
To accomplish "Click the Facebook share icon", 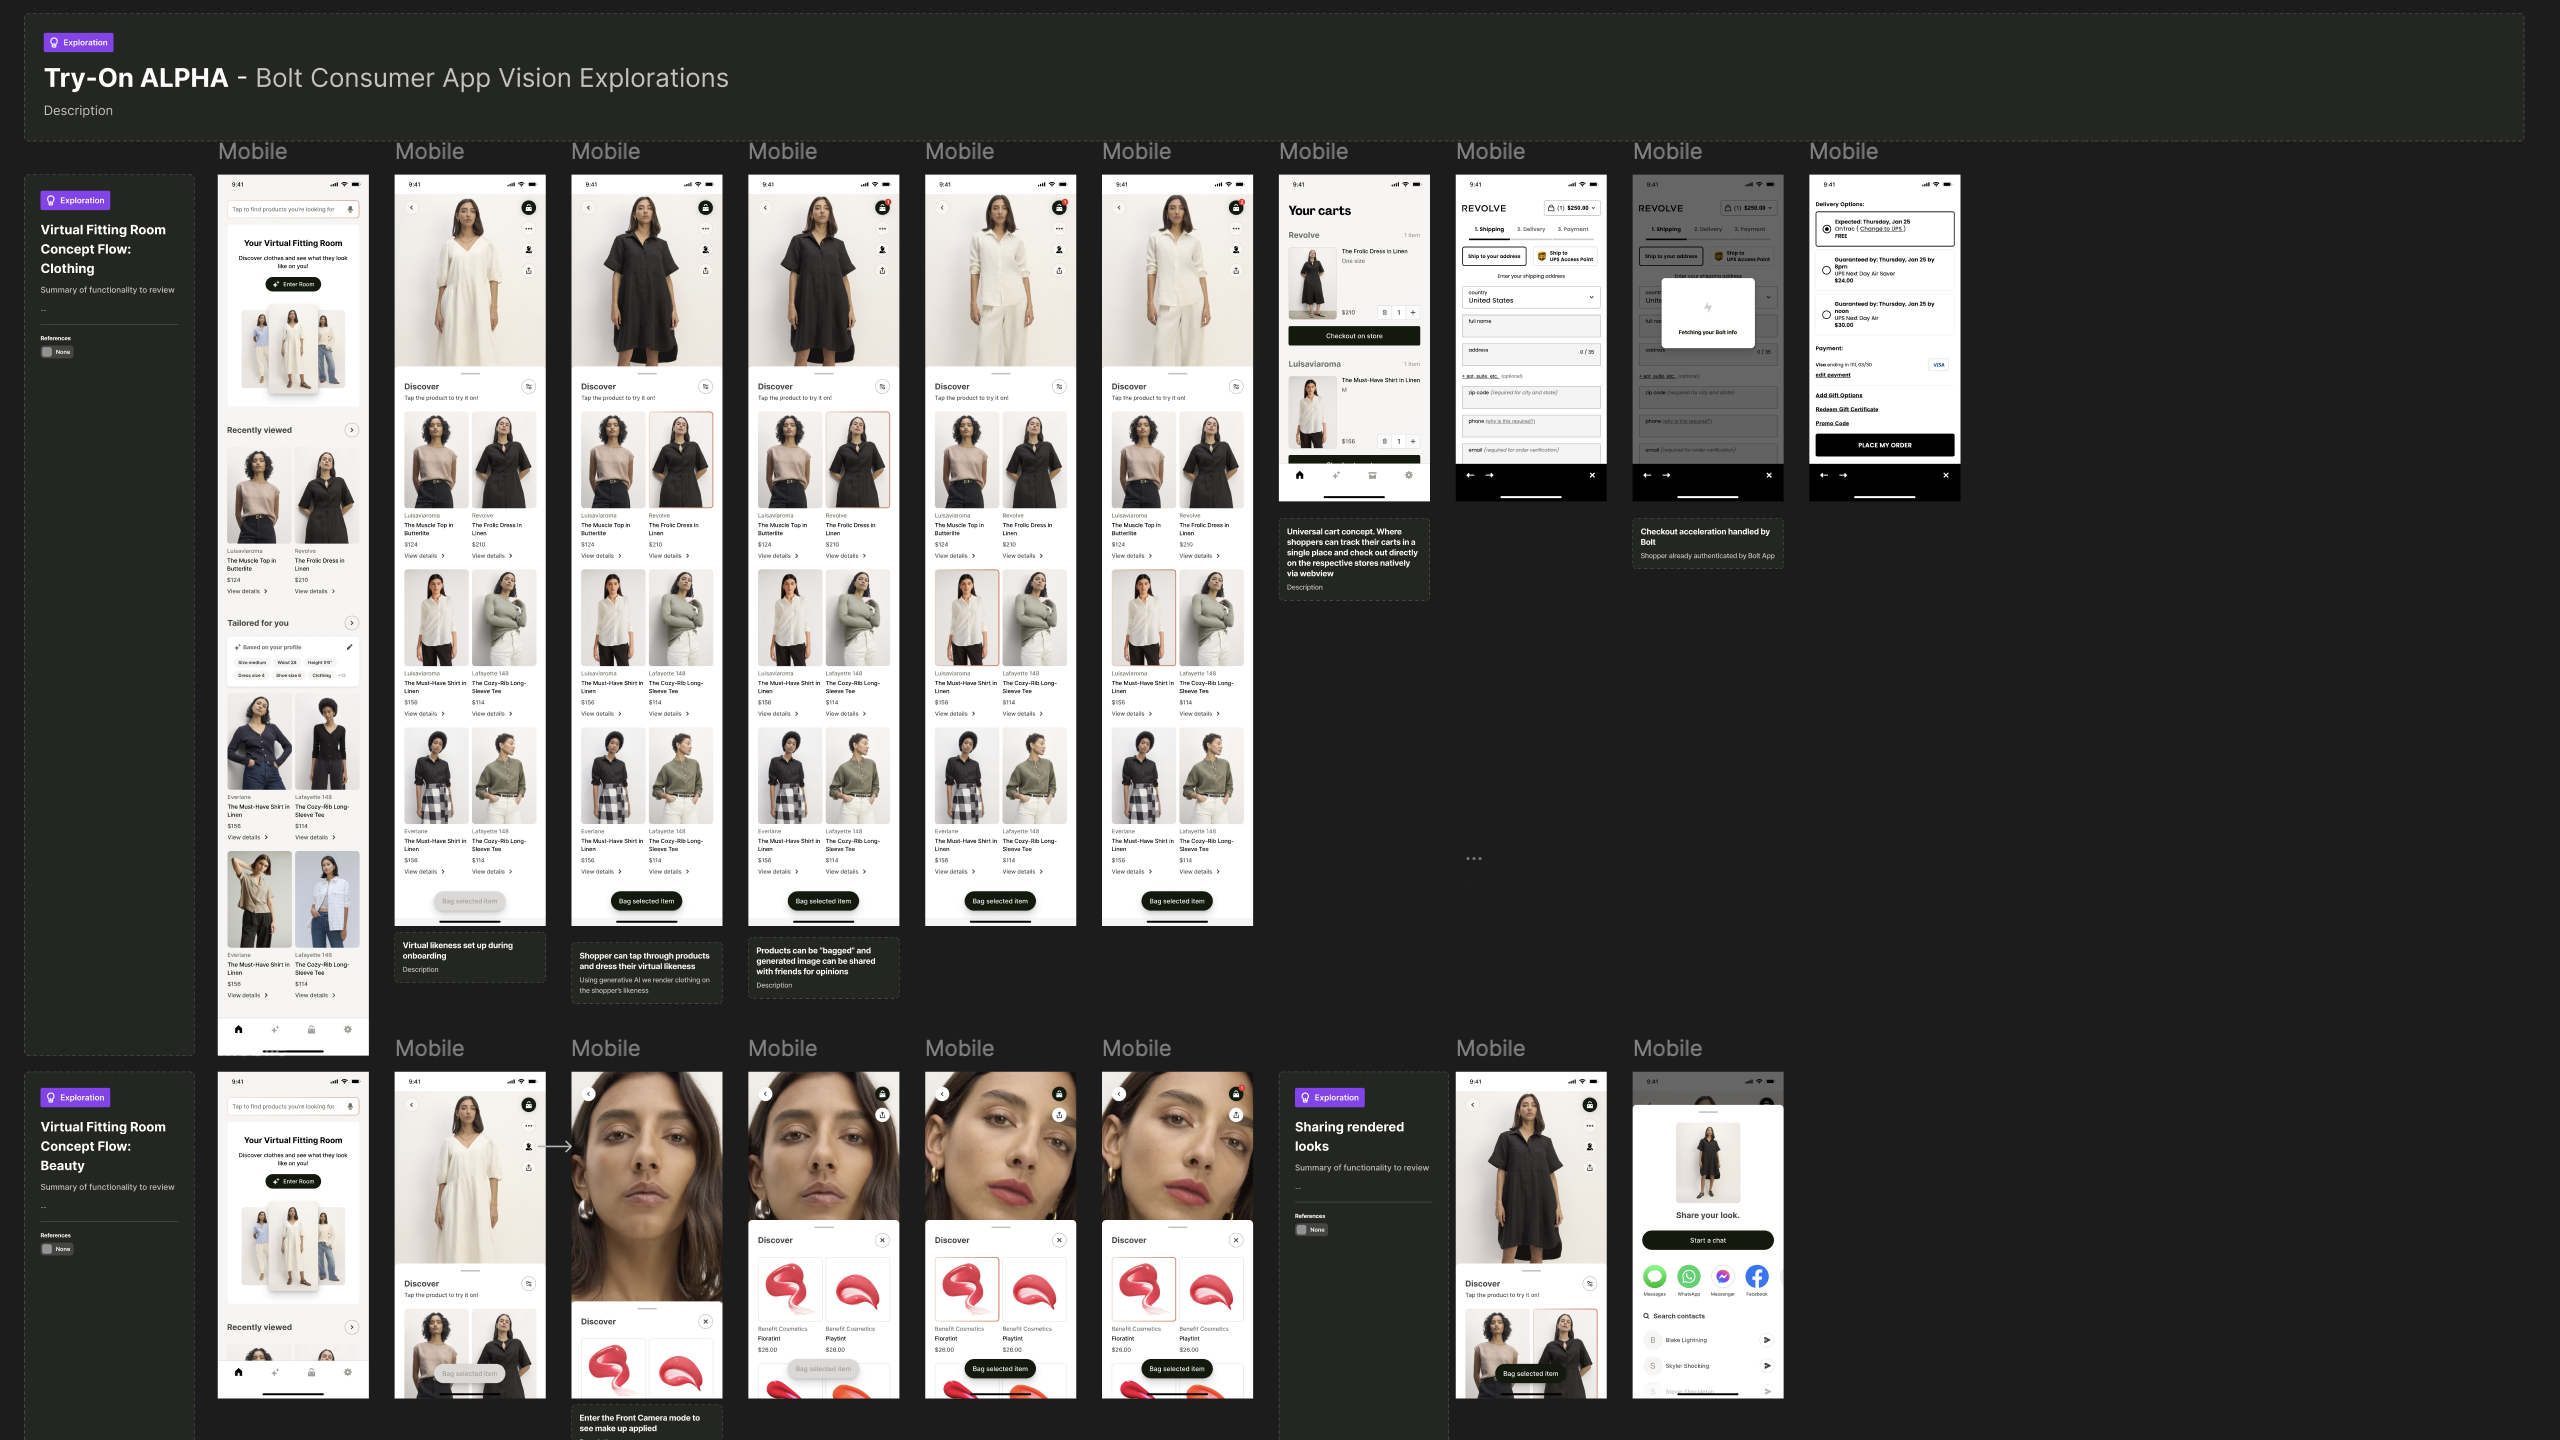I will [x=1757, y=1277].
